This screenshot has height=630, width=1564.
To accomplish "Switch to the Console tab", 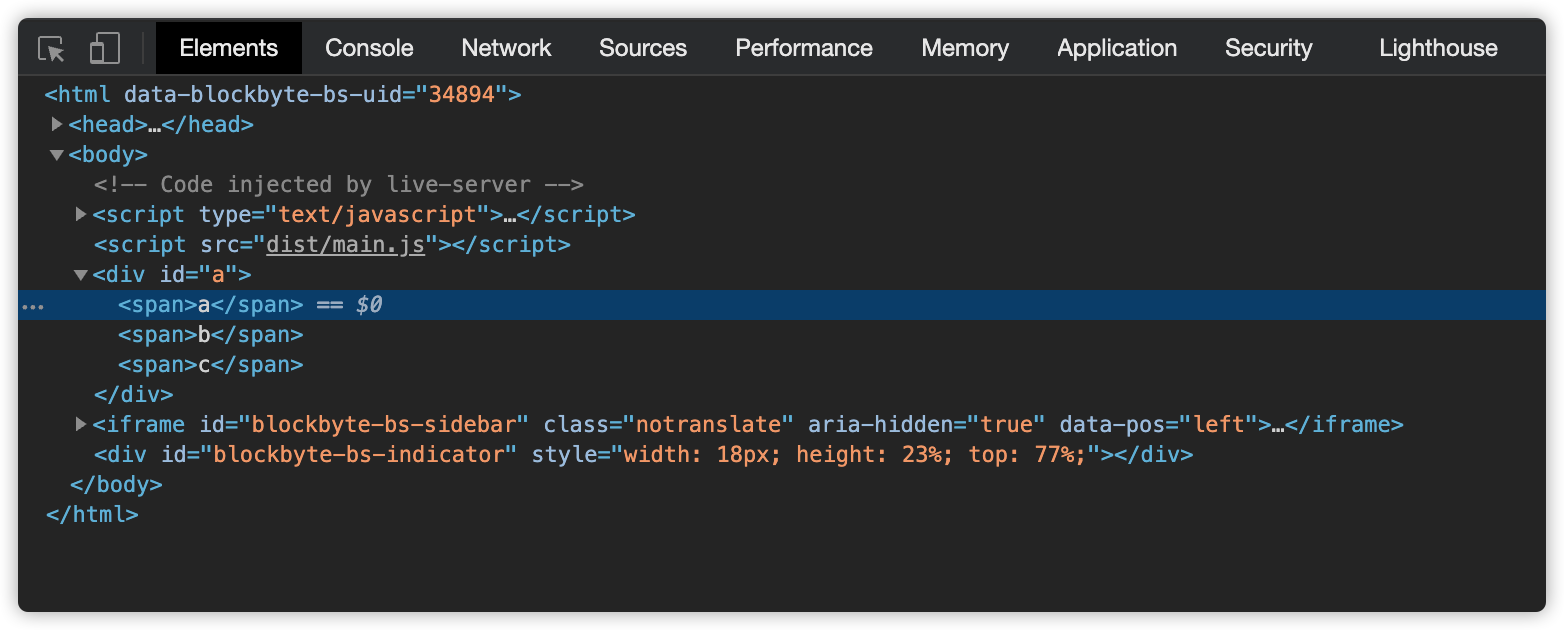I will [369, 48].
